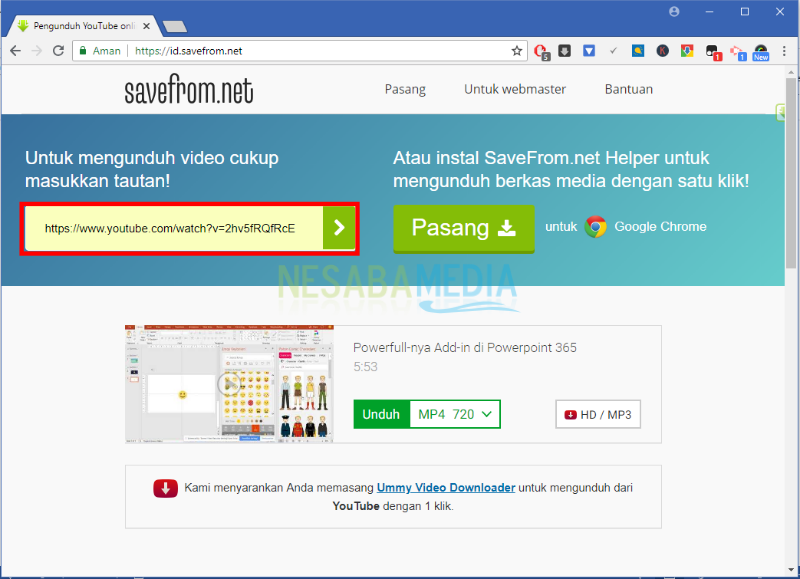Click the Aman label in address bar

point(107,51)
